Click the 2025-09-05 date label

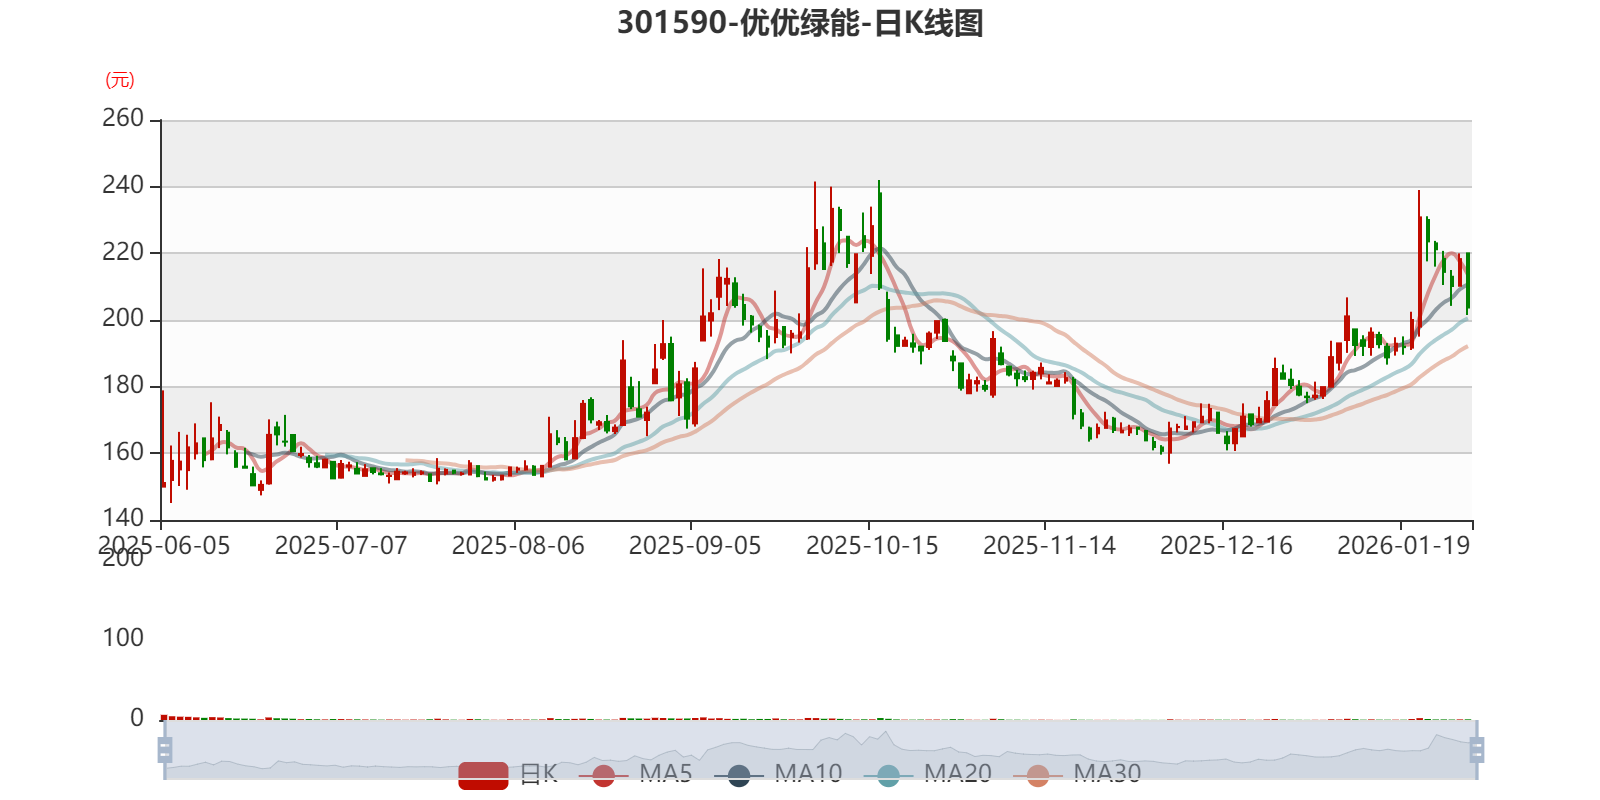(695, 546)
